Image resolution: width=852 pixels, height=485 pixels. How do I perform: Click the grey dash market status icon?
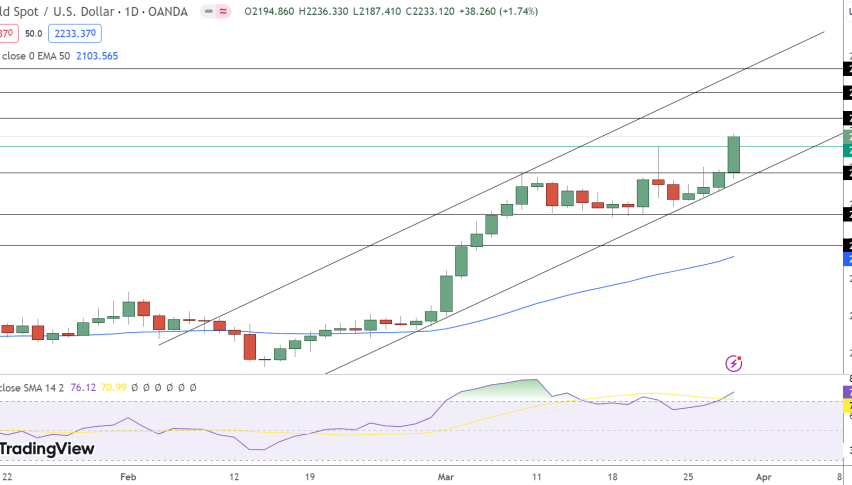(208, 12)
